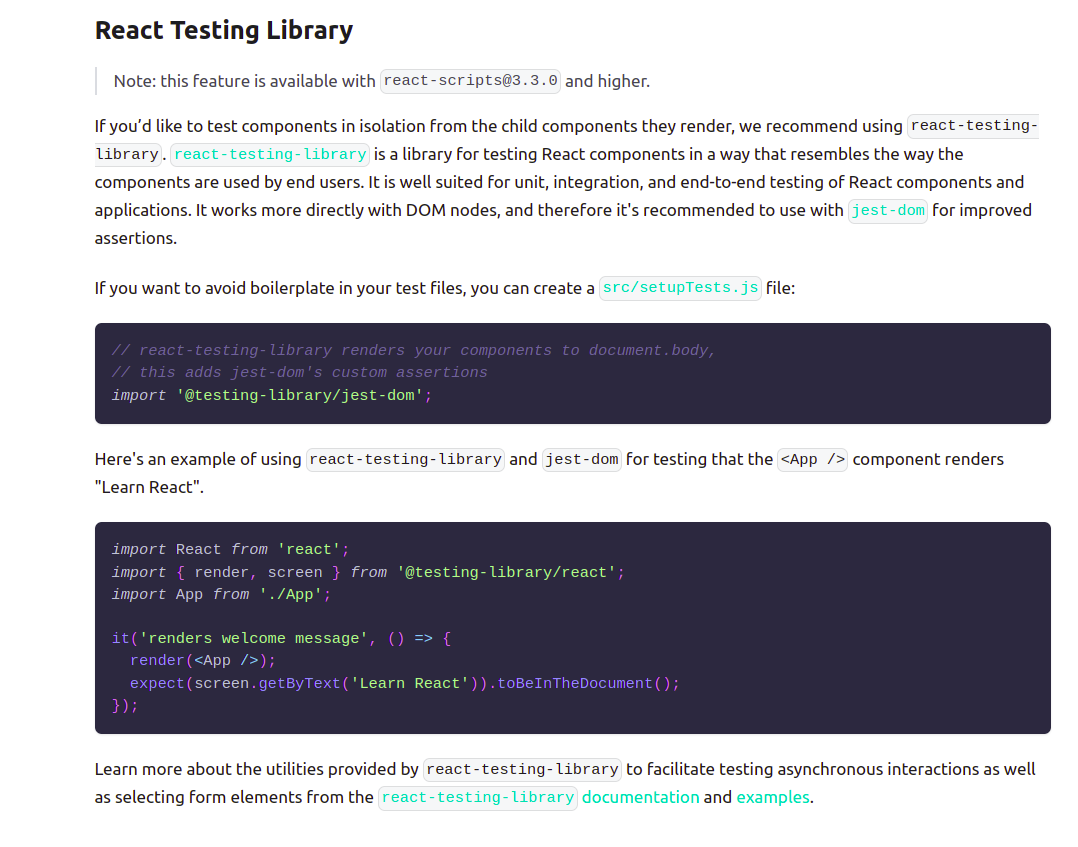Screen dimensions: 1078x847
Task: Click the <App /> inline code in paragraph
Action: pos(813,459)
